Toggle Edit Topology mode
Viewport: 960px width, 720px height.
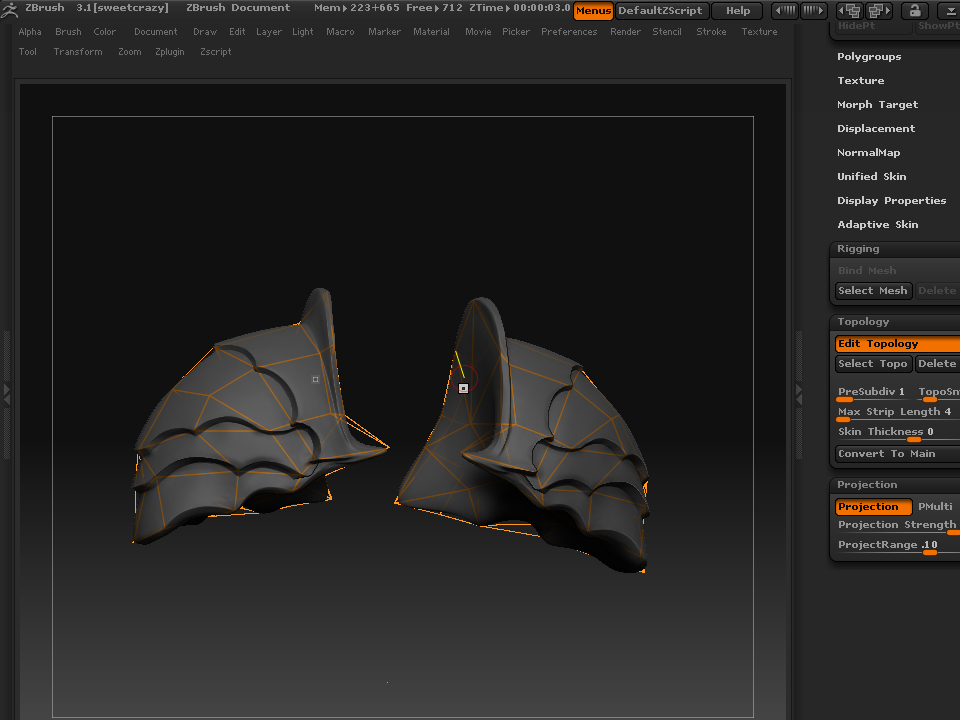898,343
